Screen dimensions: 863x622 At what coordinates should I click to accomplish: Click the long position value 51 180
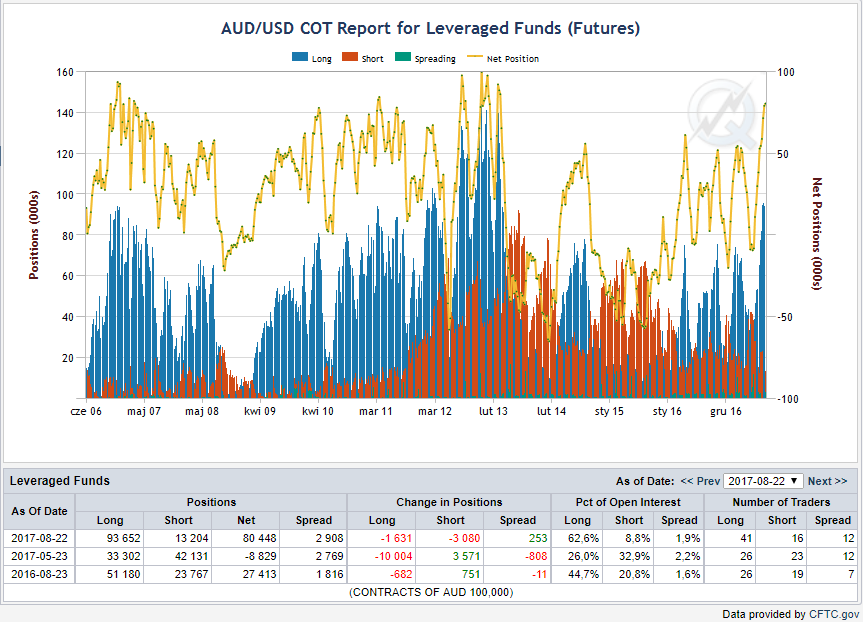123,575
